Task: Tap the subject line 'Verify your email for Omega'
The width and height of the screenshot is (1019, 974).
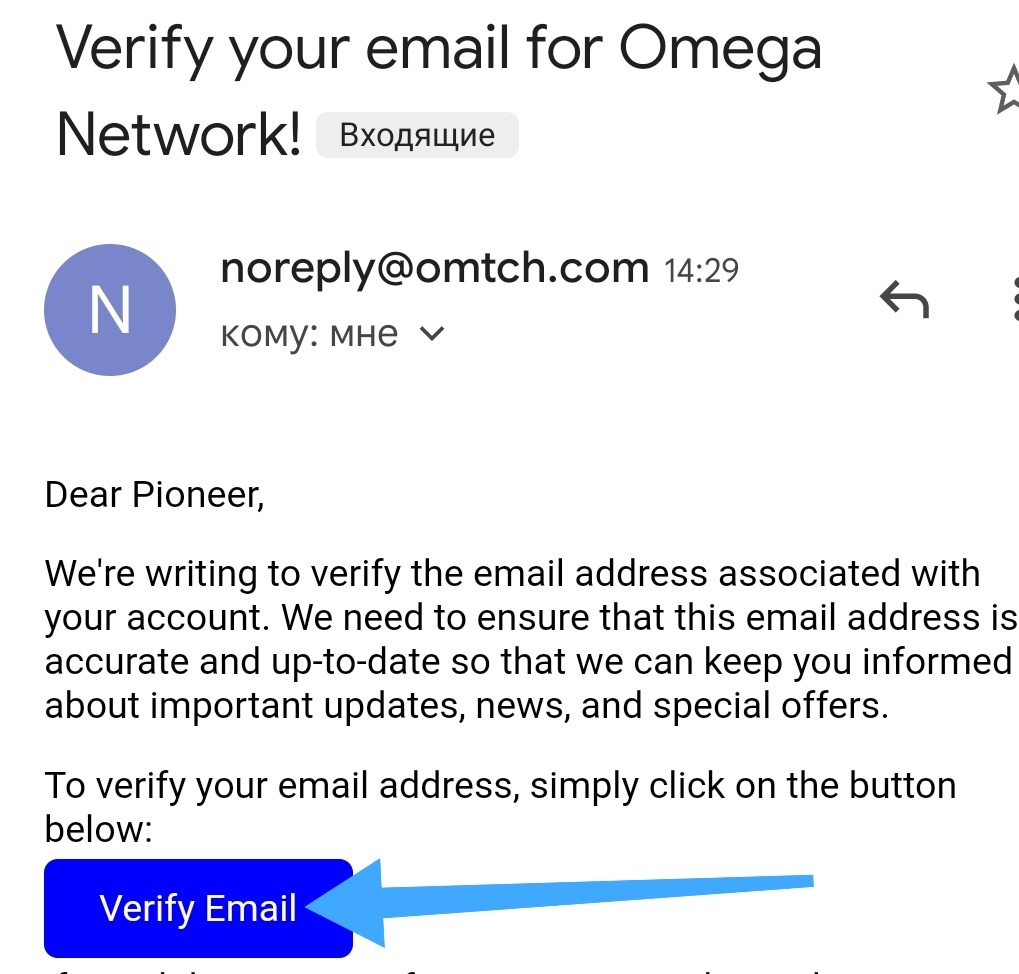Action: pyautogui.click(x=439, y=48)
